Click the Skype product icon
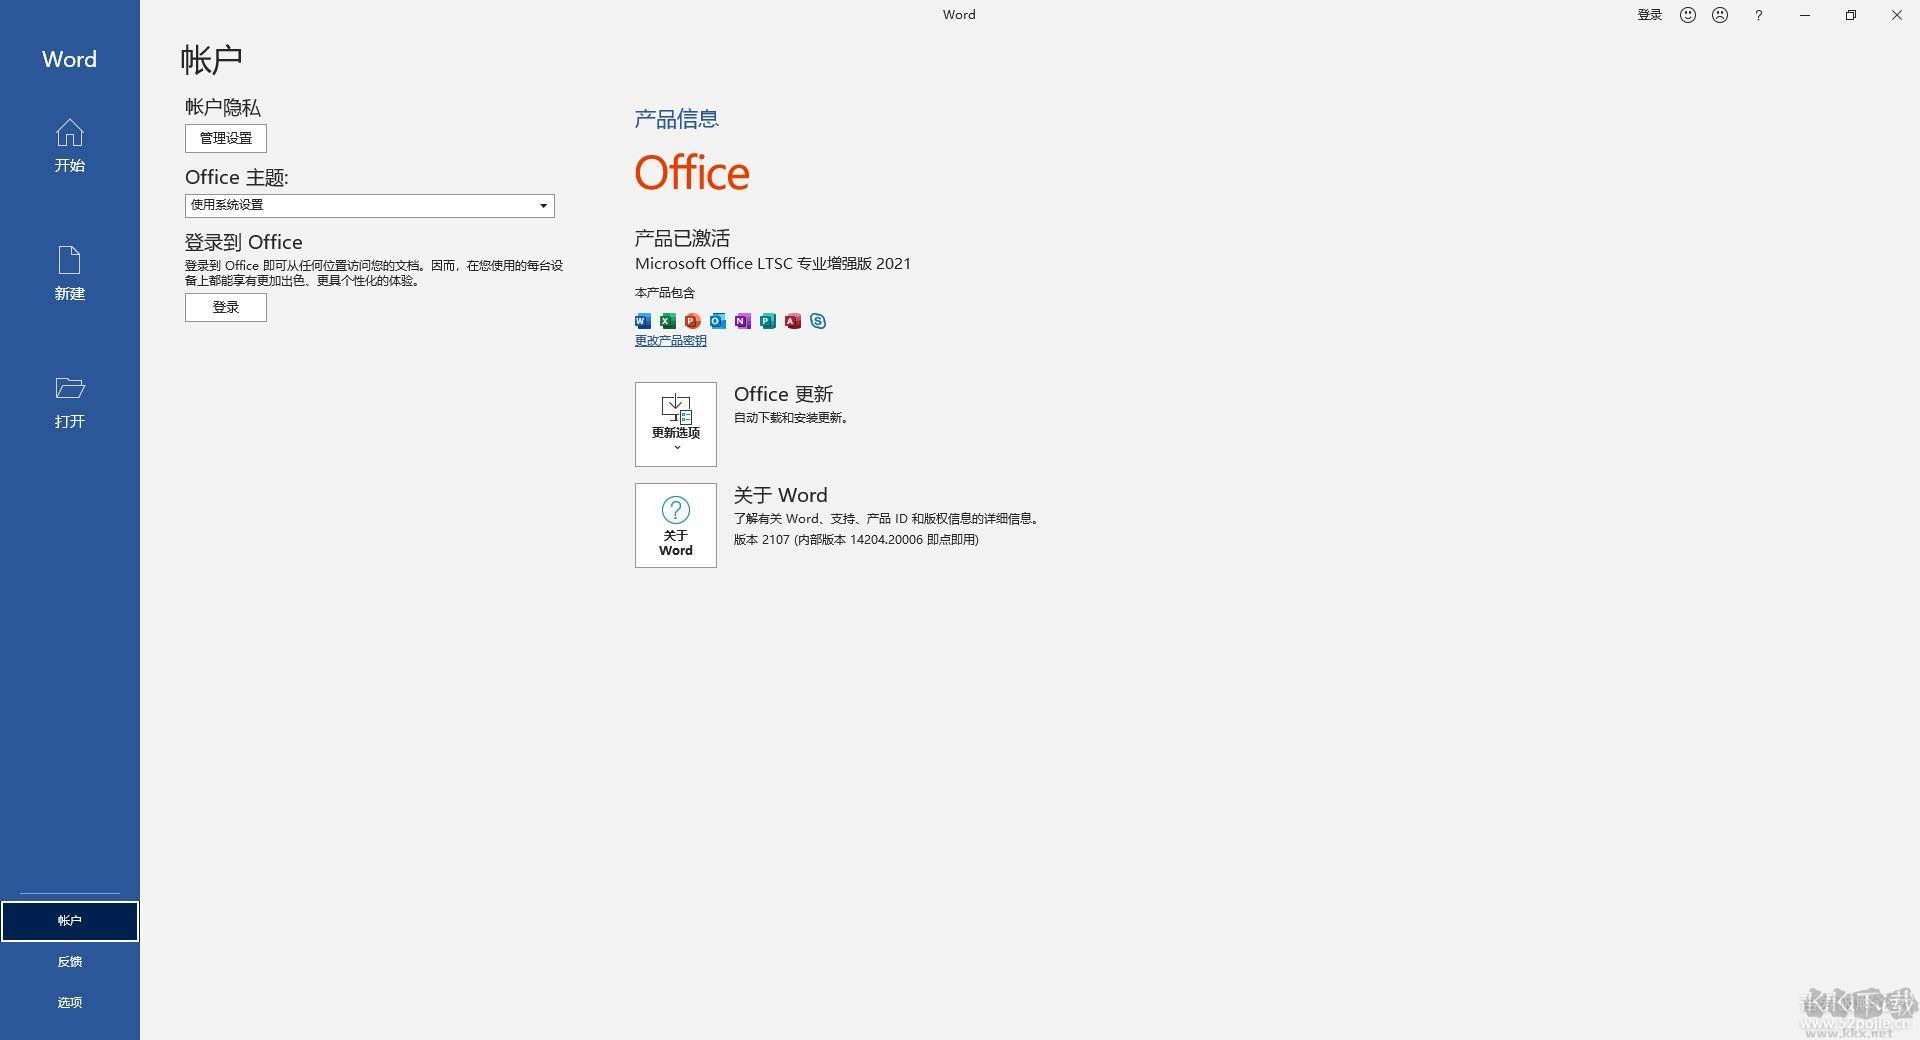 click(x=818, y=321)
